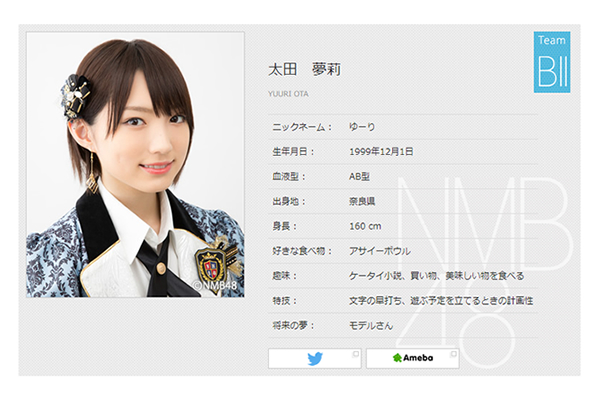The image size is (600, 400).
Task: Click the nickname label ニックネーム
Action: point(302,127)
